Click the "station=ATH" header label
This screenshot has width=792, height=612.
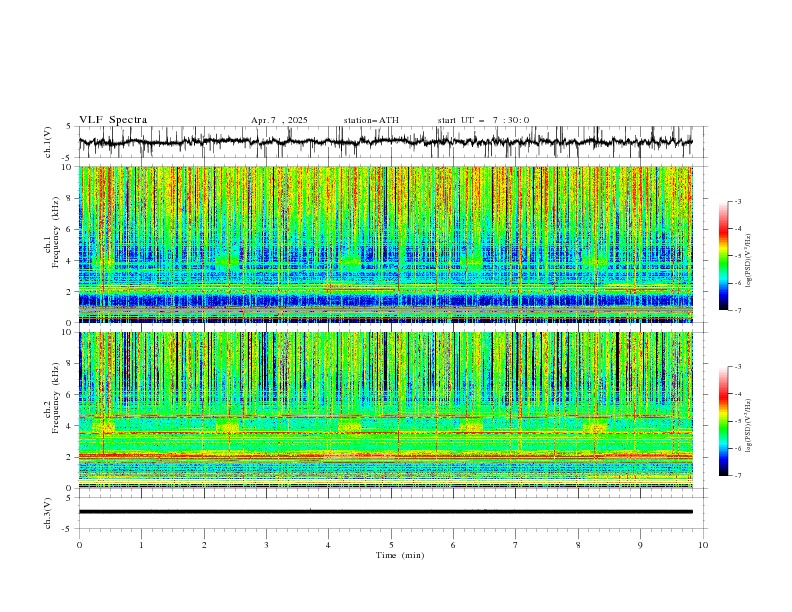pyautogui.click(x=371, y=120)
